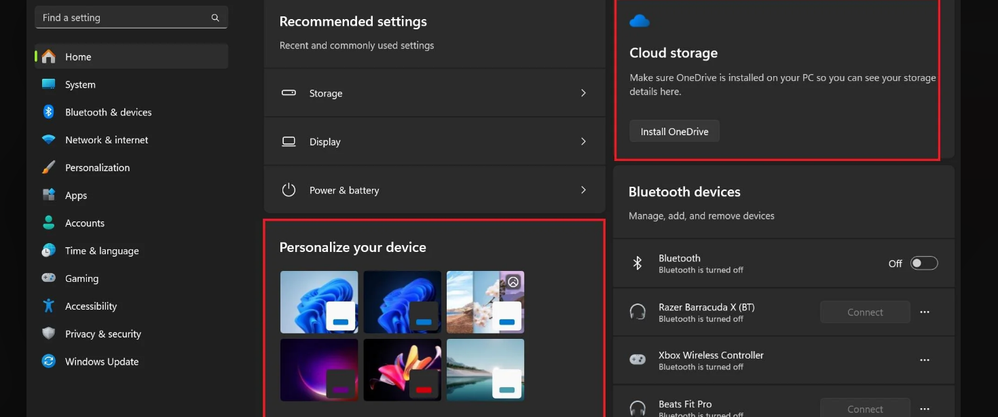This screenshot has width=998, height=417.
Task: Click the Personalization paintbrush icon
Action: pos(48,167)
